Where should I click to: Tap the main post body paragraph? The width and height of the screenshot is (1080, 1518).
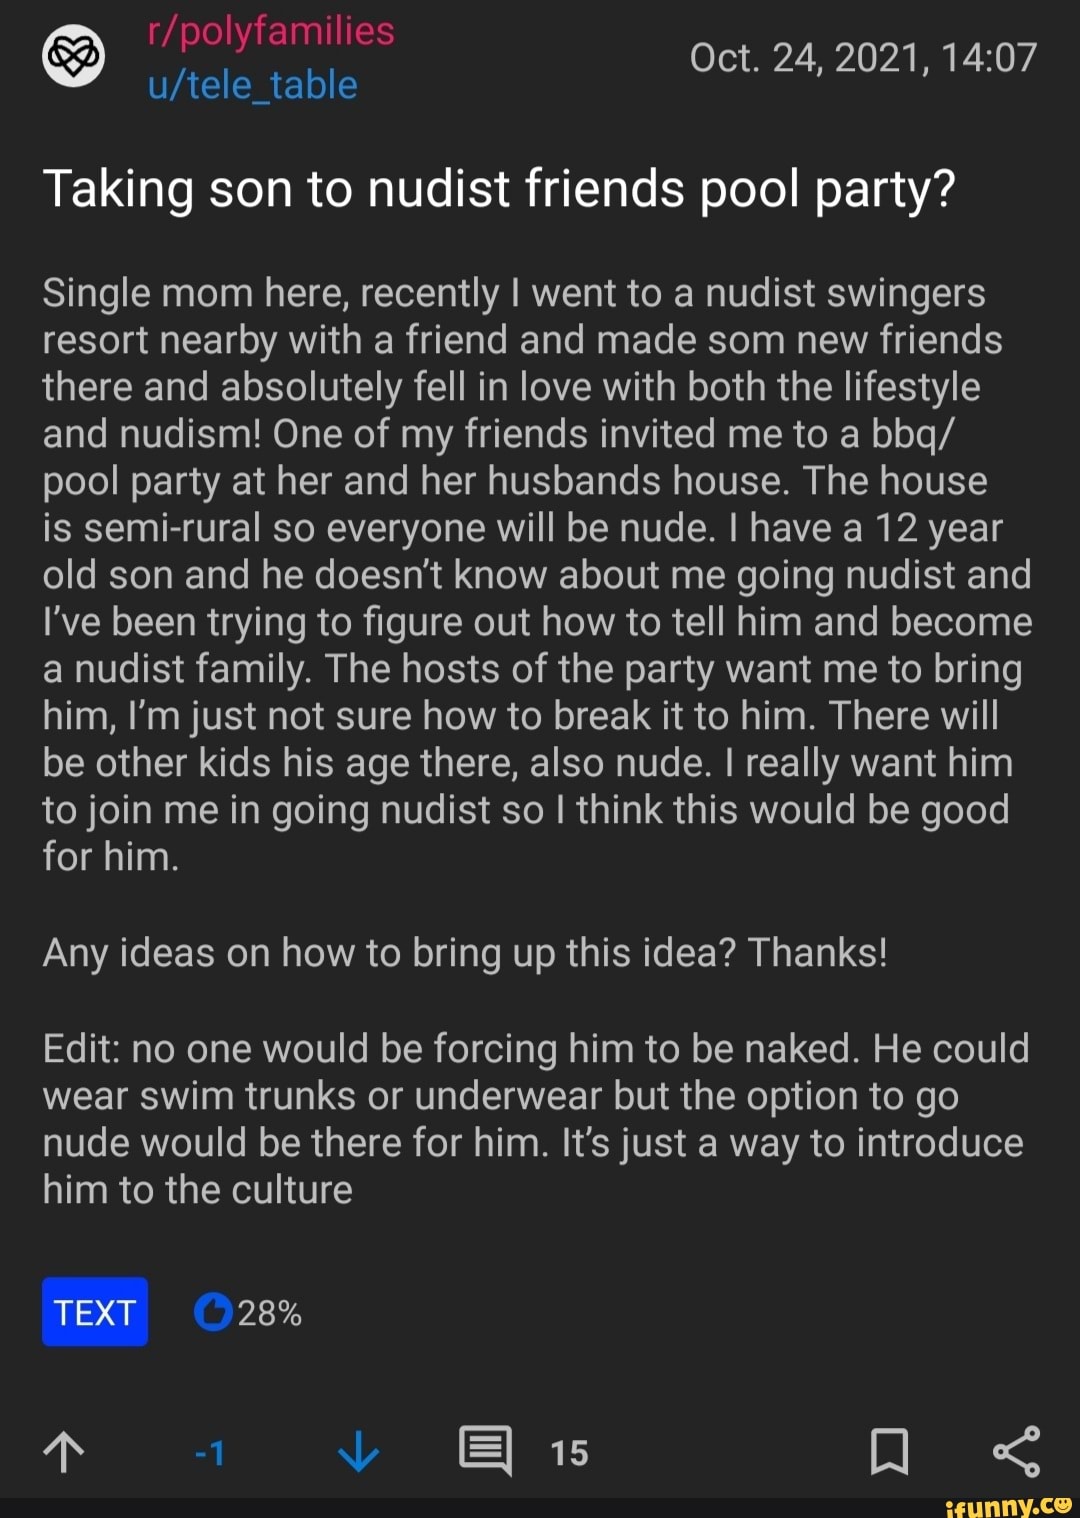click(537, 575)
